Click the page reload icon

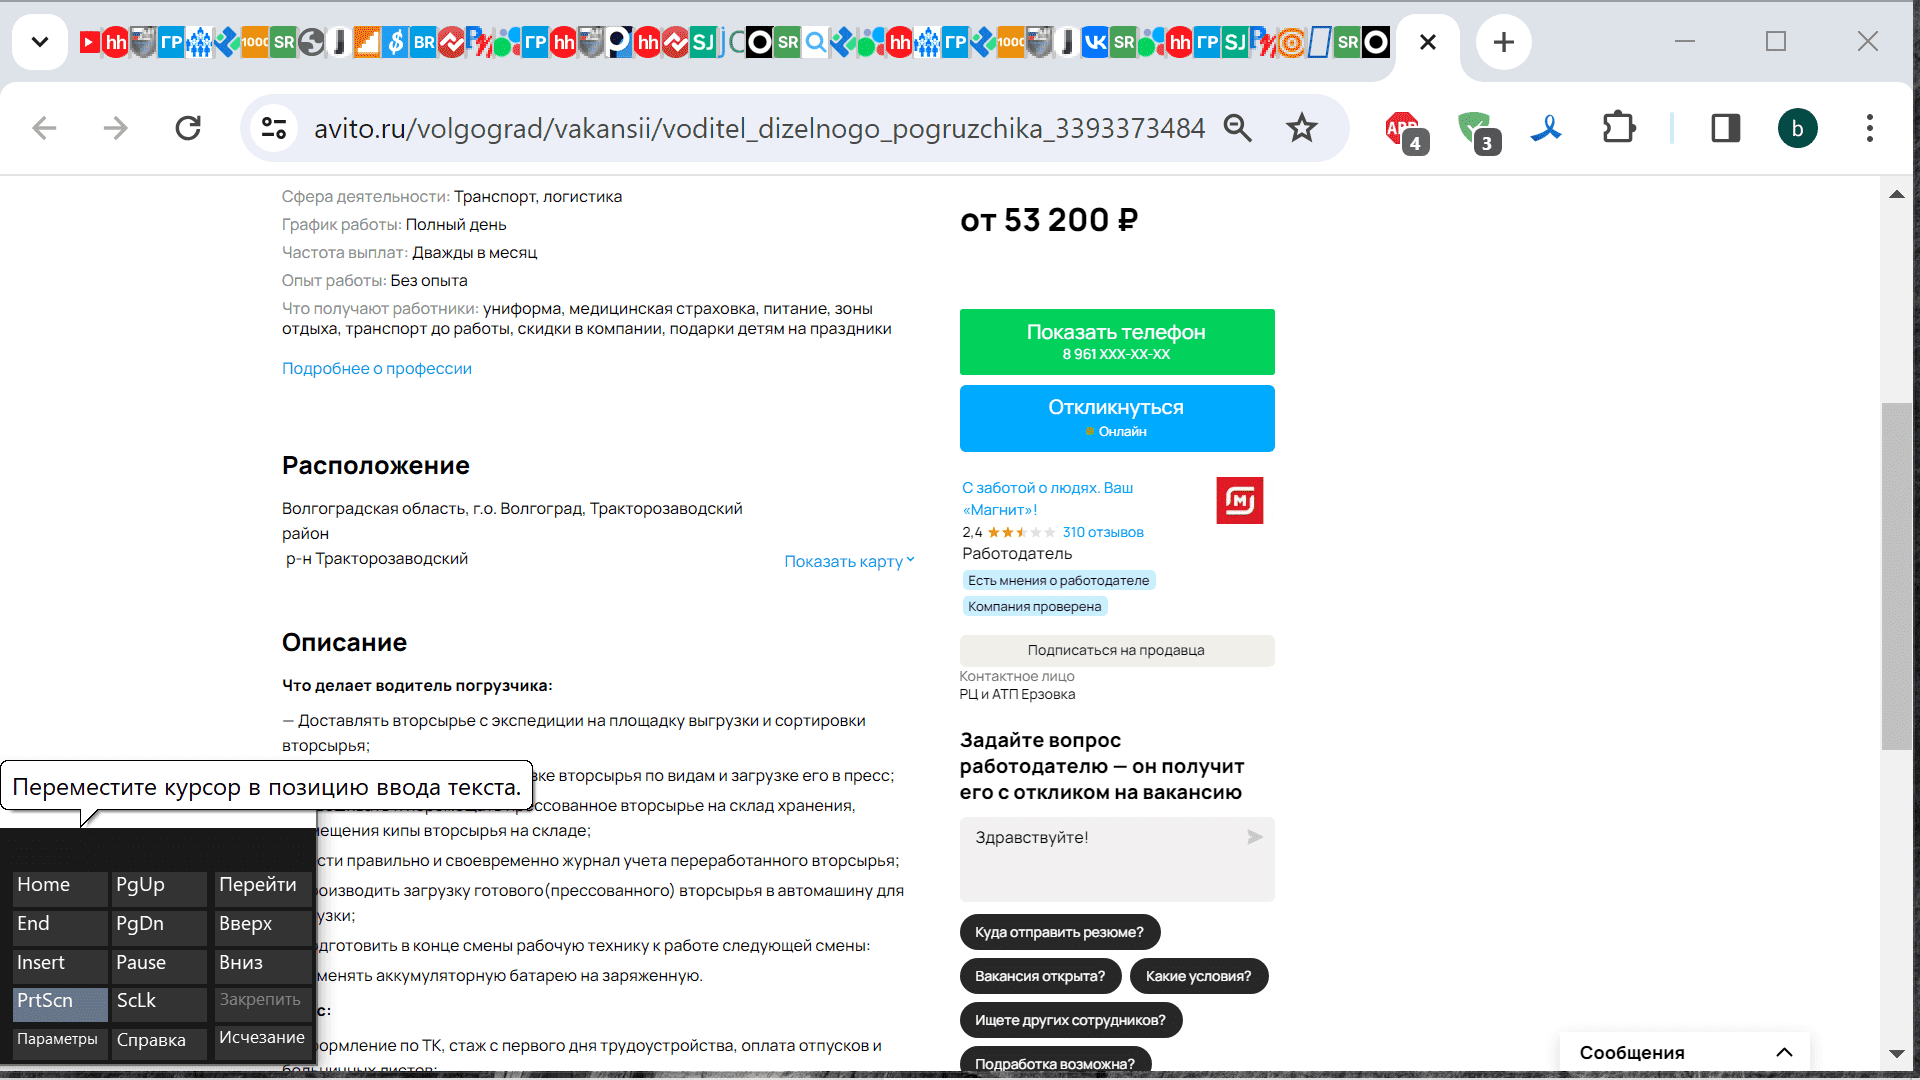tap(188, 128)
